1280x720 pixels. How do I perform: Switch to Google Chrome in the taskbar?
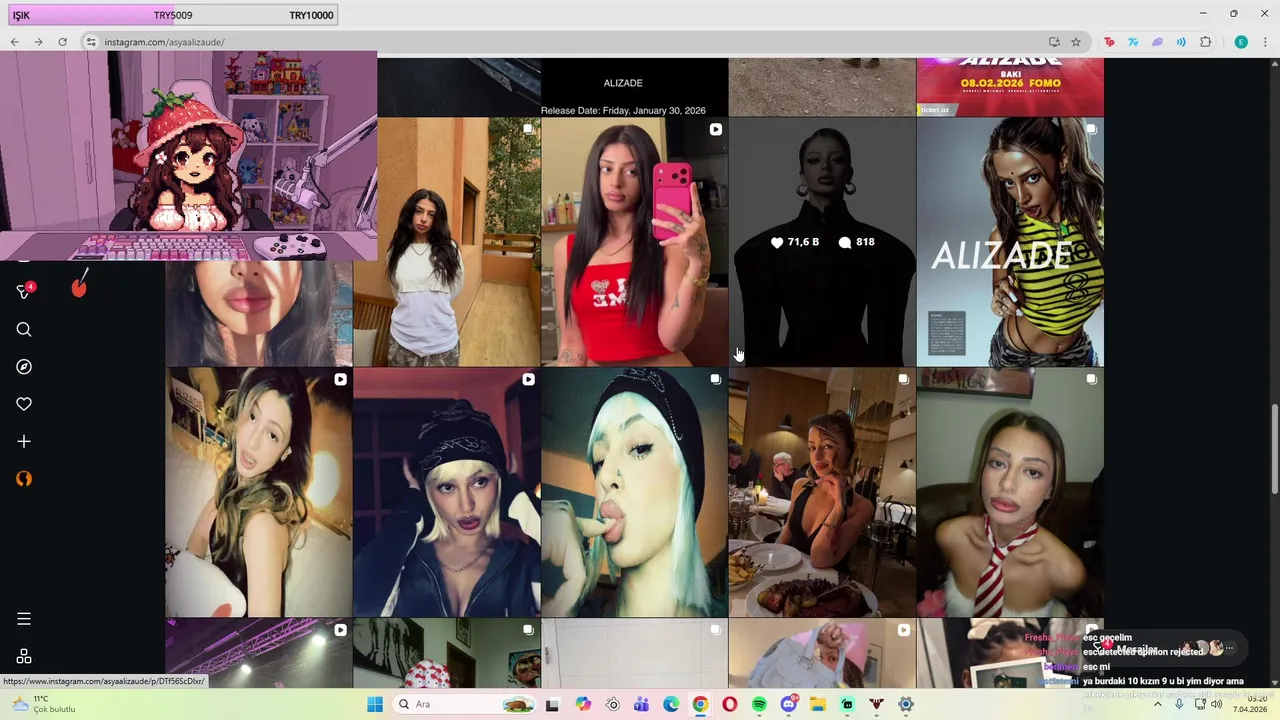(700, 704)
